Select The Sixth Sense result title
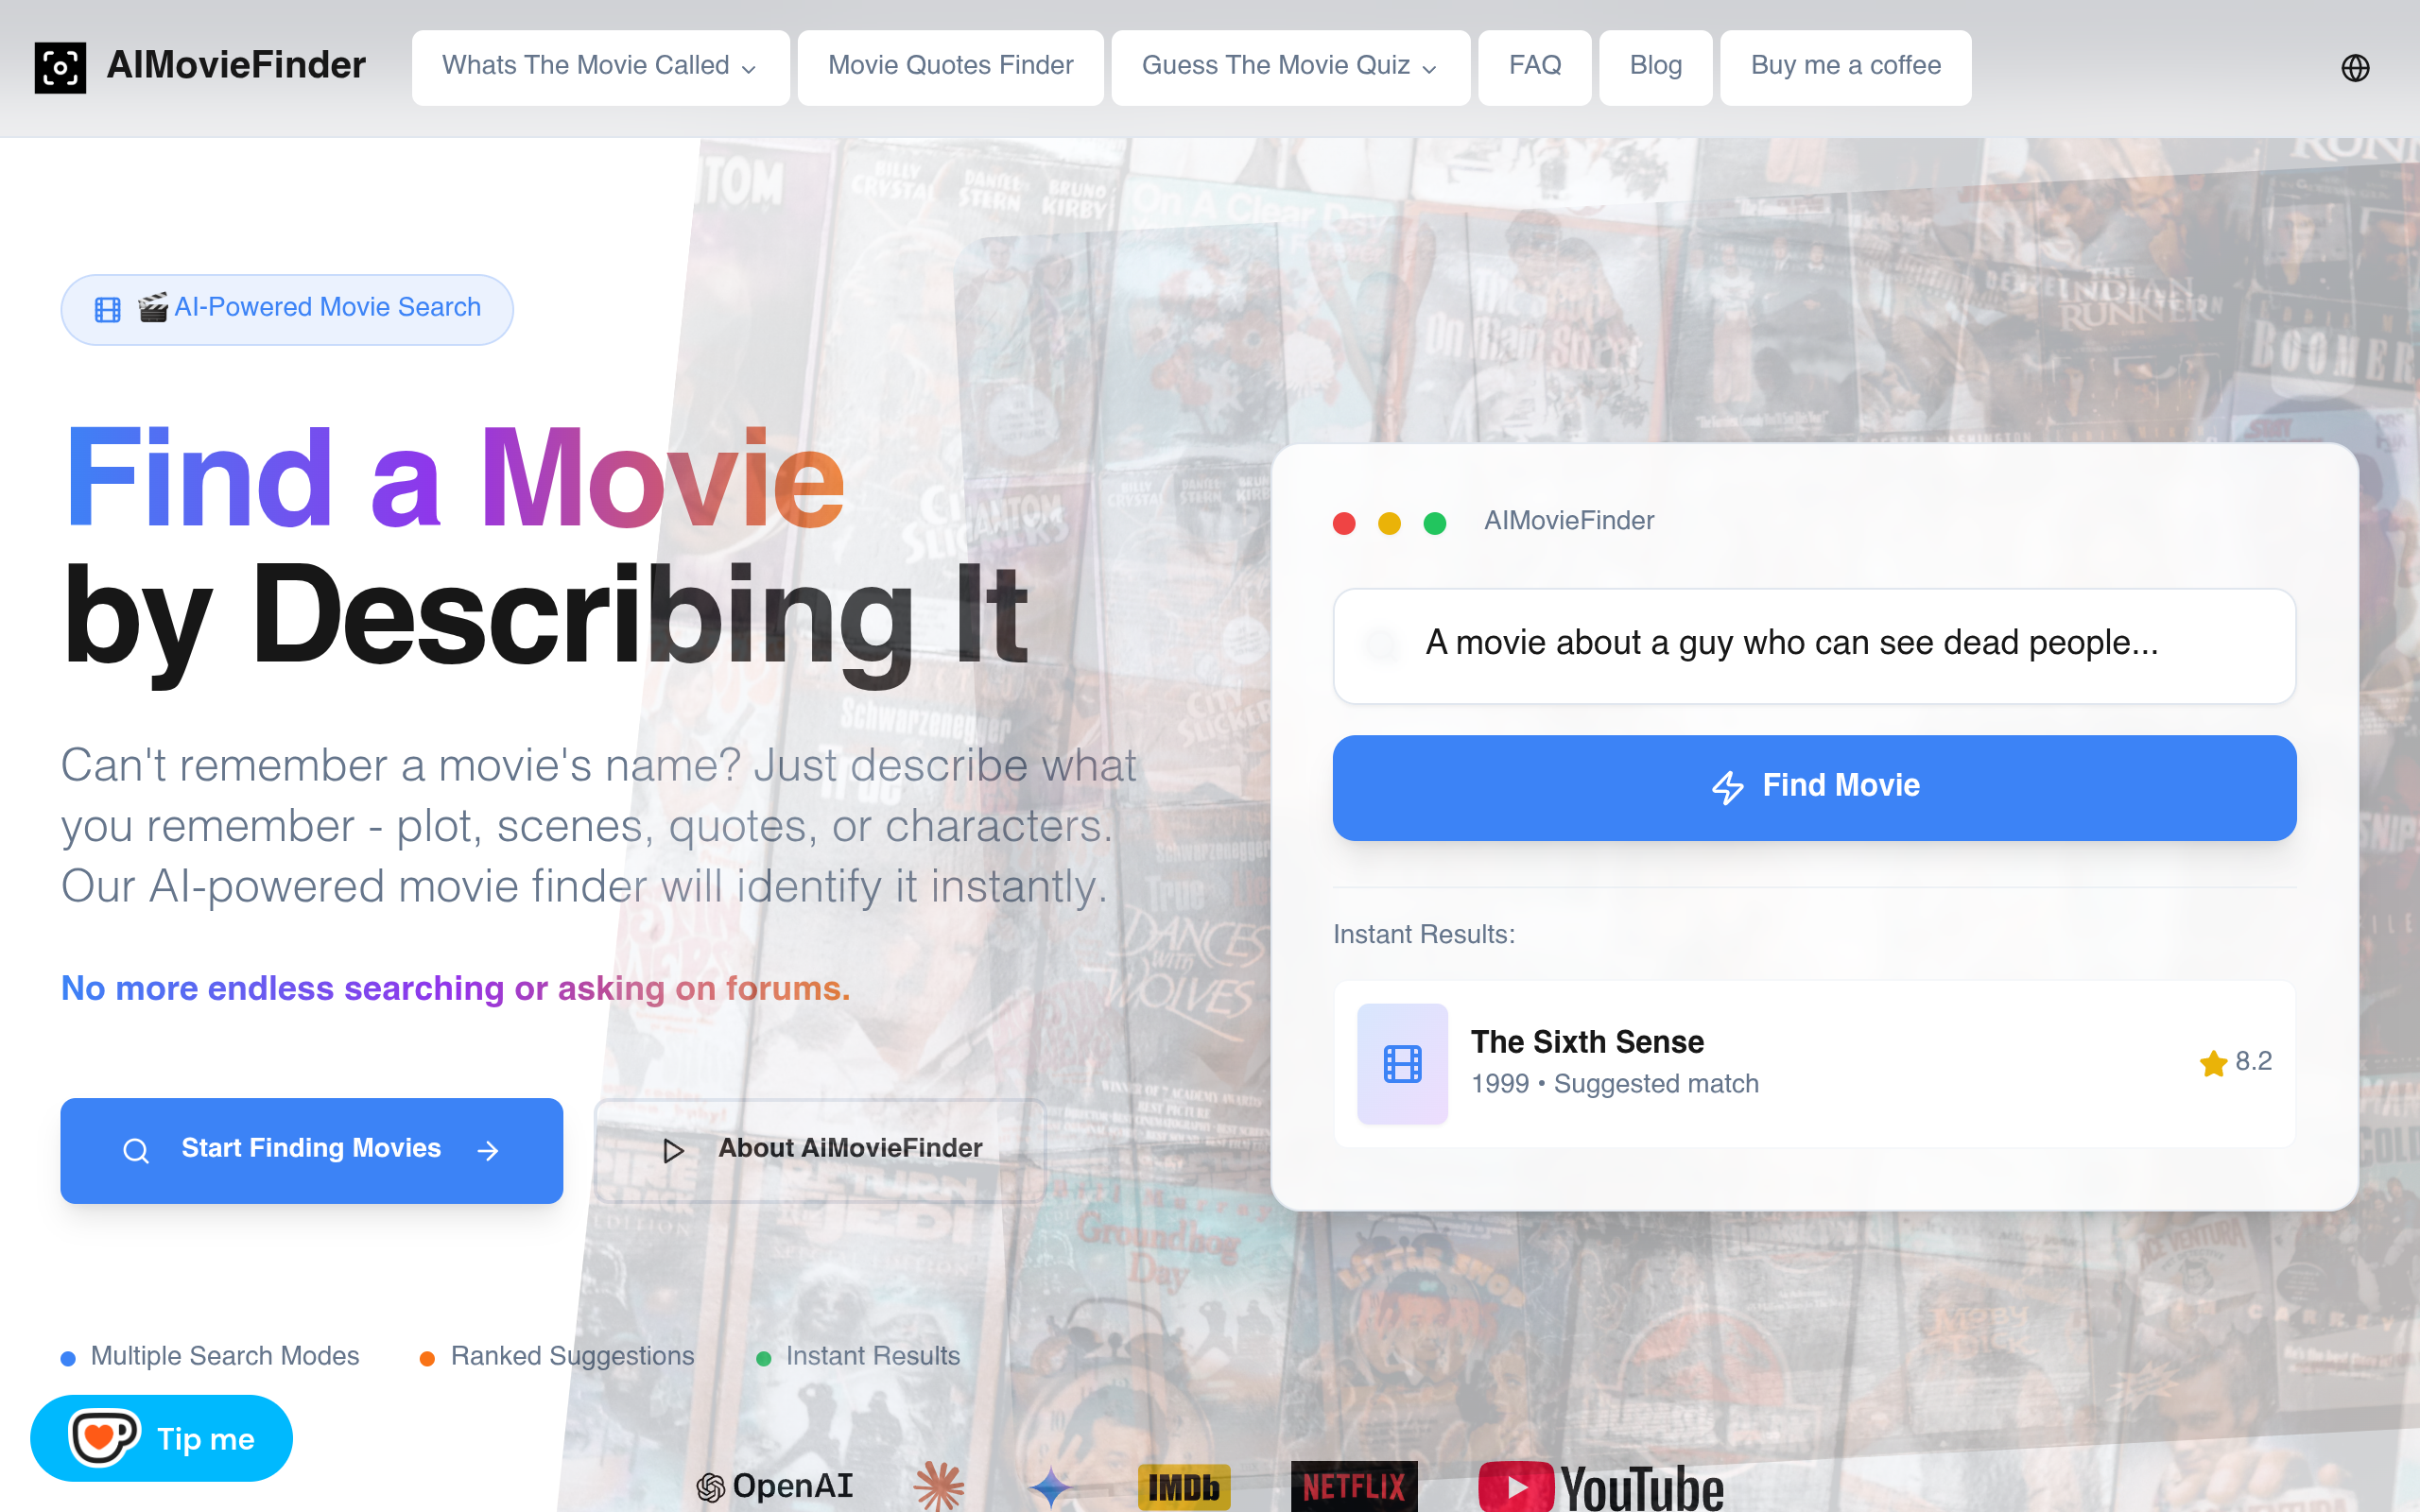This screenshot has width=2420, height=1512. pos(1587,1042)
